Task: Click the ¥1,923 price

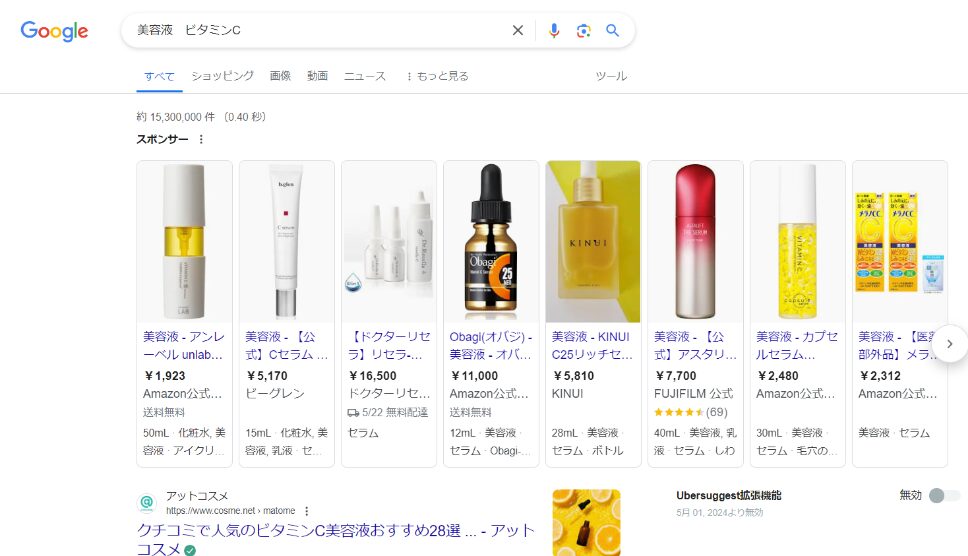Action: click(x=164, y=376)
